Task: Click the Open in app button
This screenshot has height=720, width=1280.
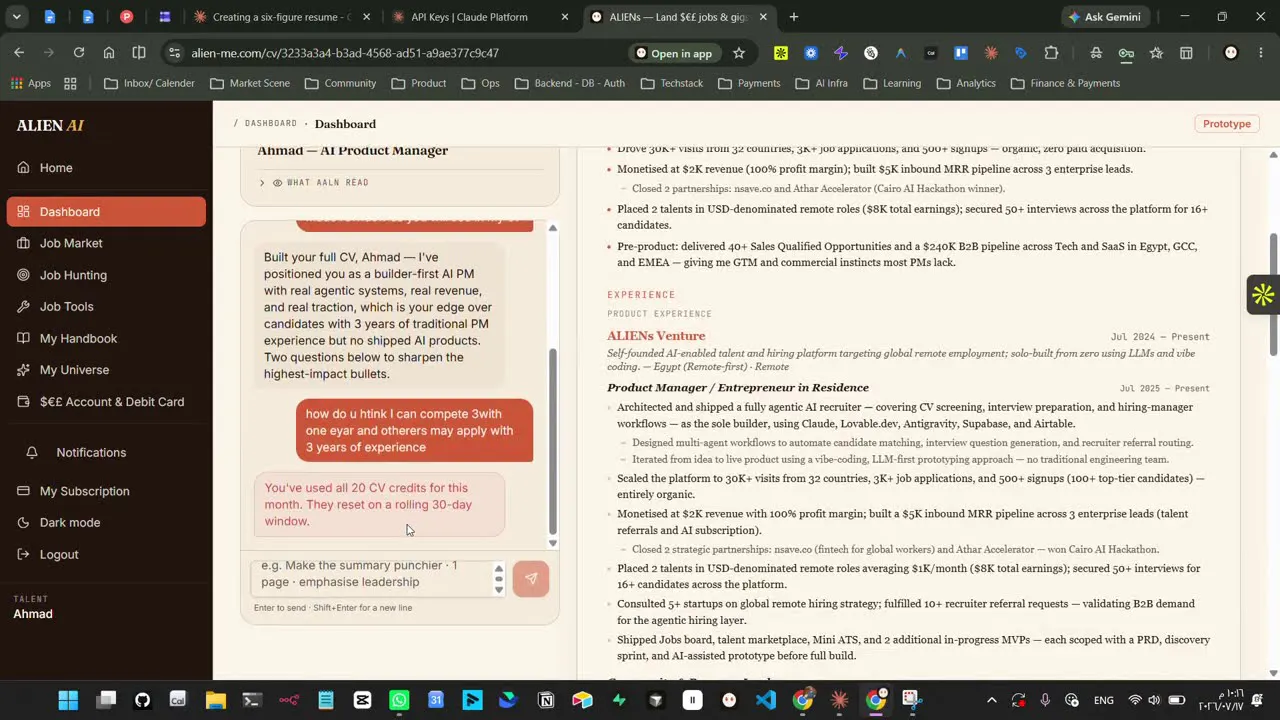Action: pyautogui.click(x=674, y=53)
